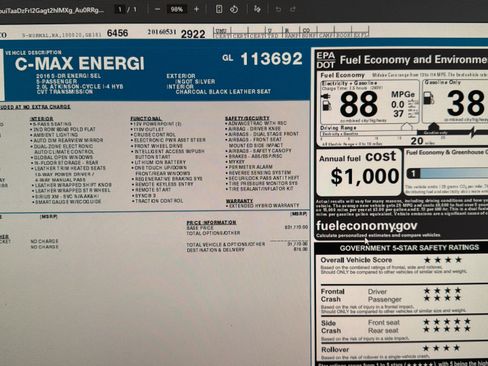
Task: Click the EPA DOT logo
Action: click(326, 60)
